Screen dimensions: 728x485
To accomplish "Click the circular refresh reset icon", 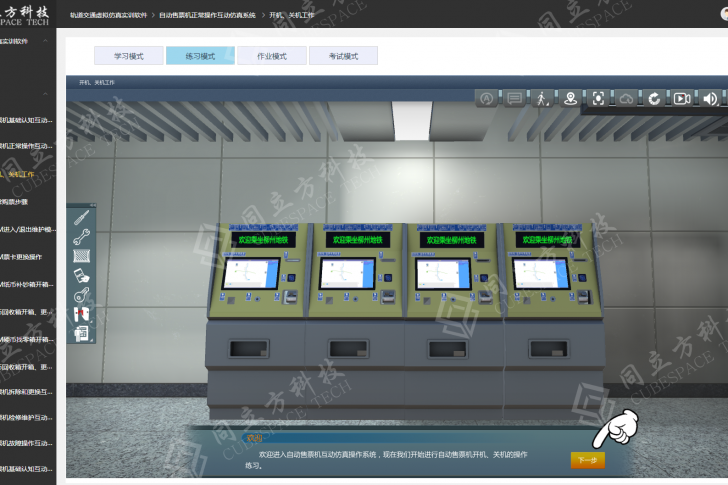I will click(654, 98).
